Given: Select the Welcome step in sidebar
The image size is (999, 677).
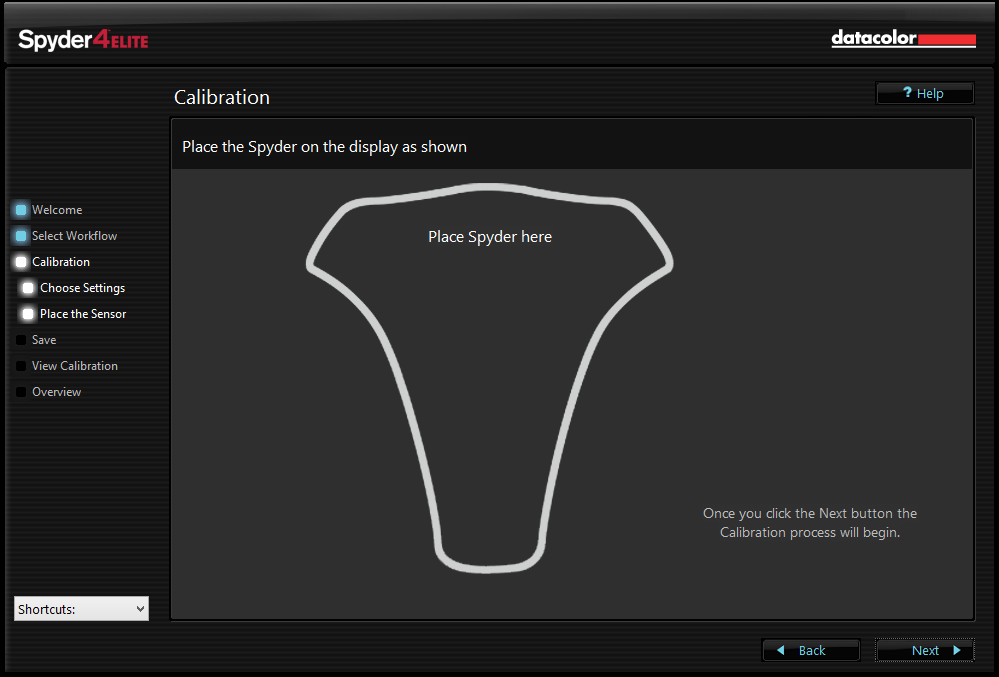Looking at the screenshot, I should 57,209.
